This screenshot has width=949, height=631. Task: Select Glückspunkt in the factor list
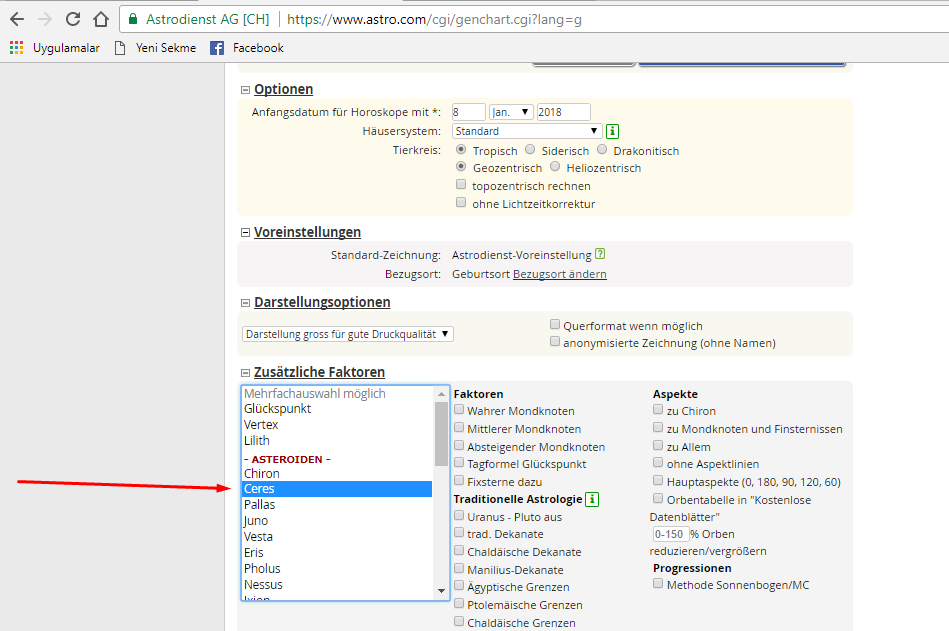point(337,409)
